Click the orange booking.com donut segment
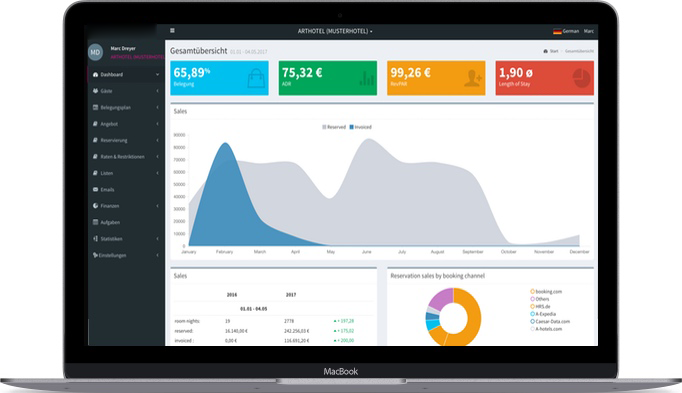 click(x=472, y=317)
